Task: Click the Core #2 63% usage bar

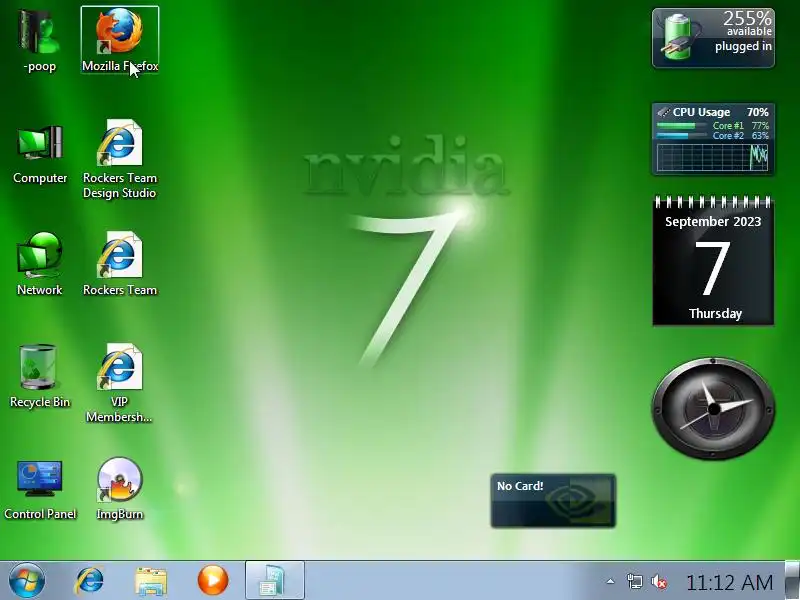Action: pyautogui.click(x=684, y=136)
